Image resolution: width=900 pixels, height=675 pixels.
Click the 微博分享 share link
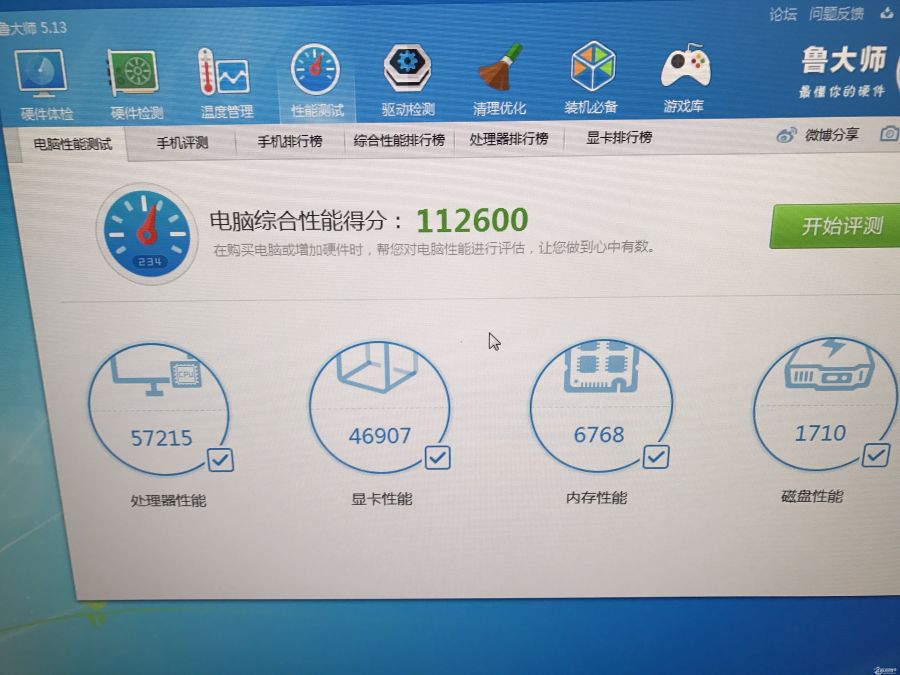[x=832, y=135]
